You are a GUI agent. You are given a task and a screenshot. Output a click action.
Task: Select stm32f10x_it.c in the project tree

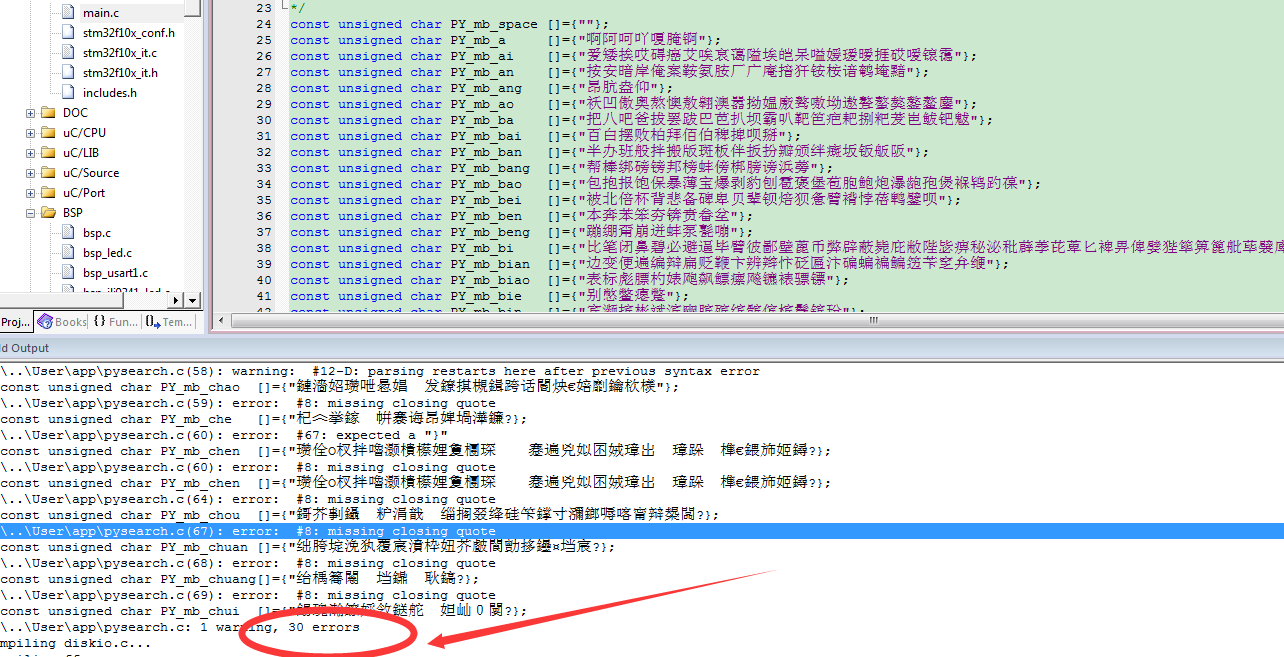[x=119, y=53]
